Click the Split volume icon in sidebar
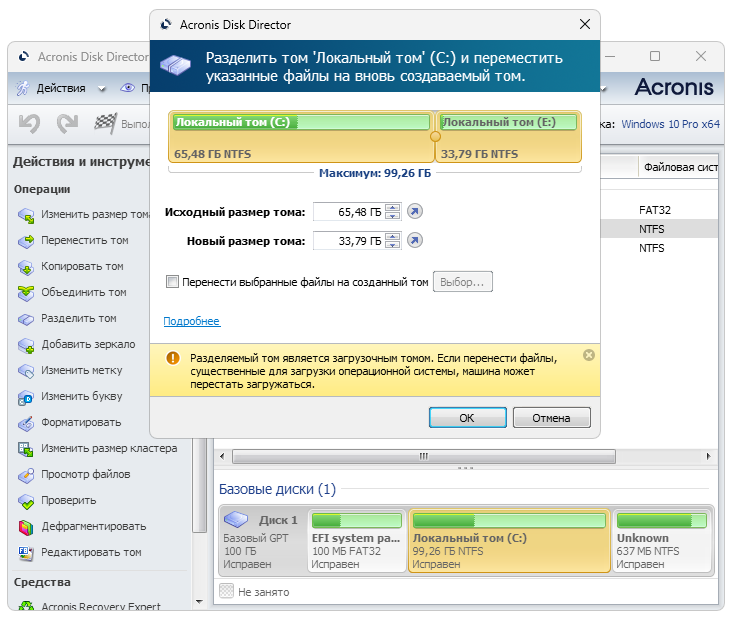 tap(26, 319)
